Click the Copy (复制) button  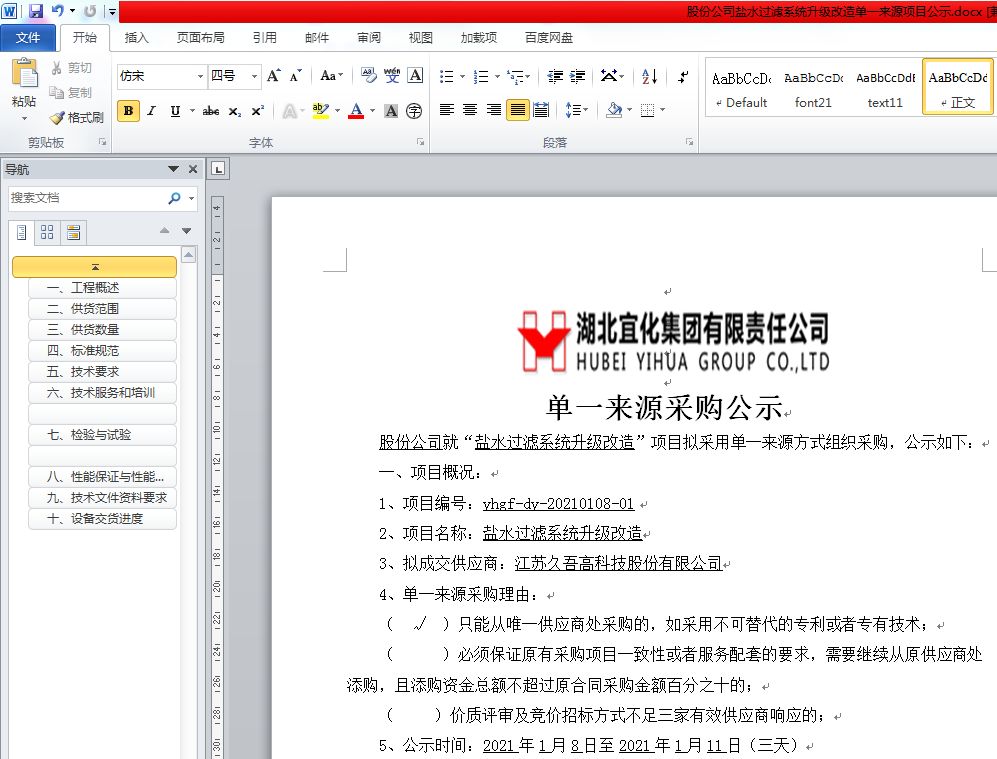click(x=72, y=93)
